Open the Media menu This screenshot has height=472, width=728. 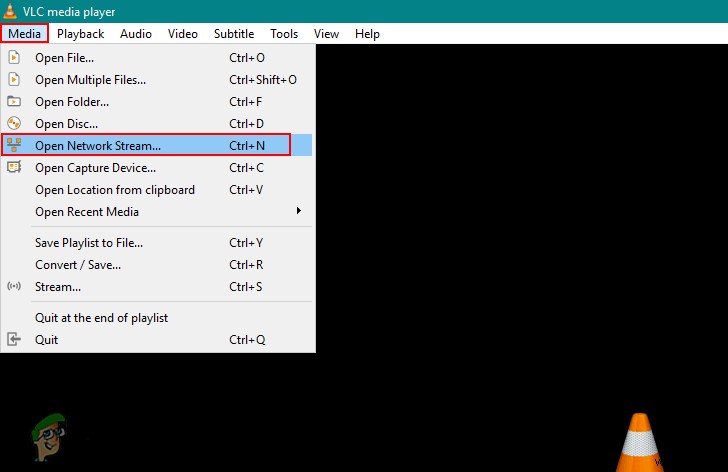click(x=25, y=34)
